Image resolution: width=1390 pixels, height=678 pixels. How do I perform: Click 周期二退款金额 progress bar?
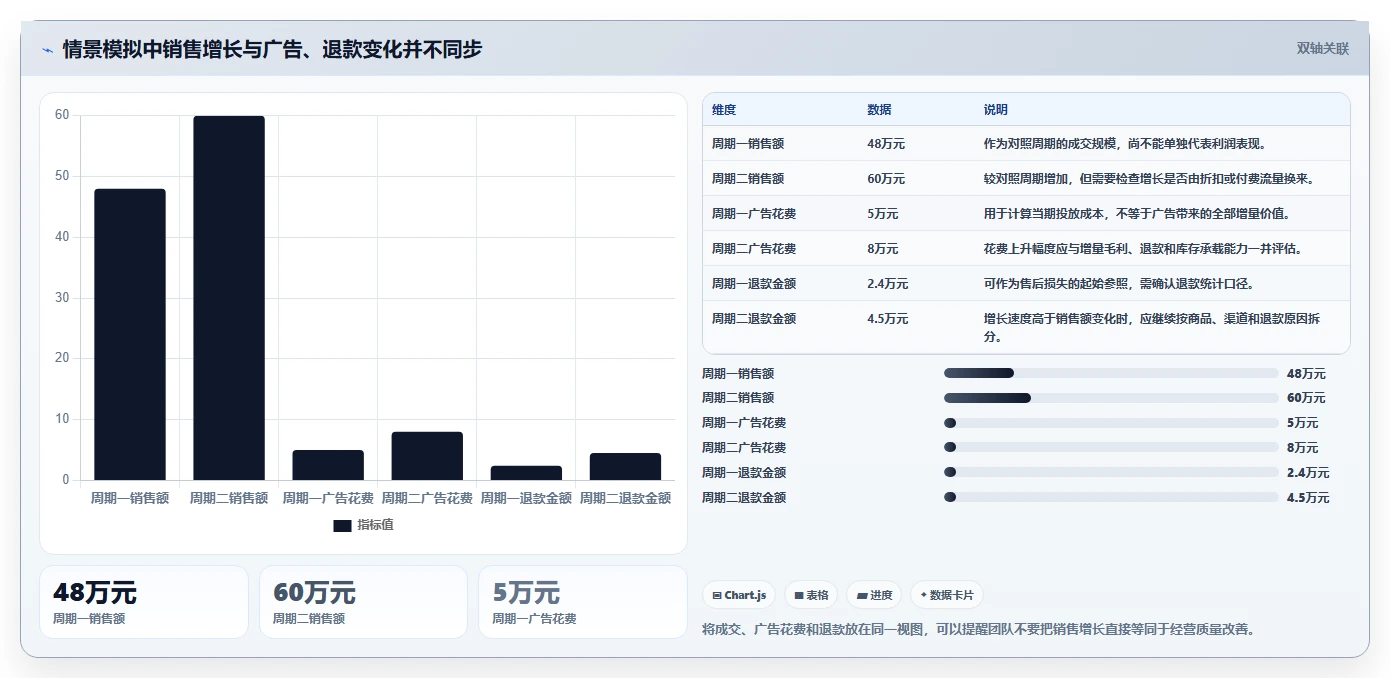coord(1111,497)
